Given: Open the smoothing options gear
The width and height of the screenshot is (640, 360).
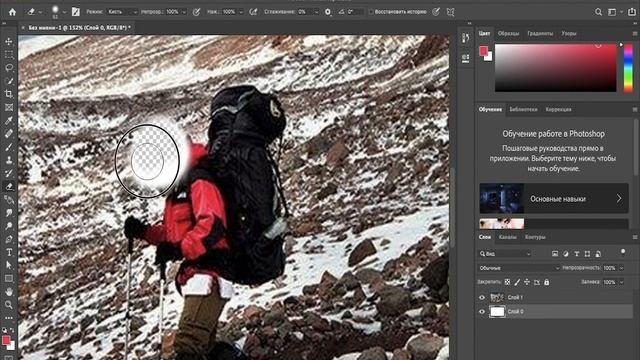Looking at the screenshot, I should [328, 12].
